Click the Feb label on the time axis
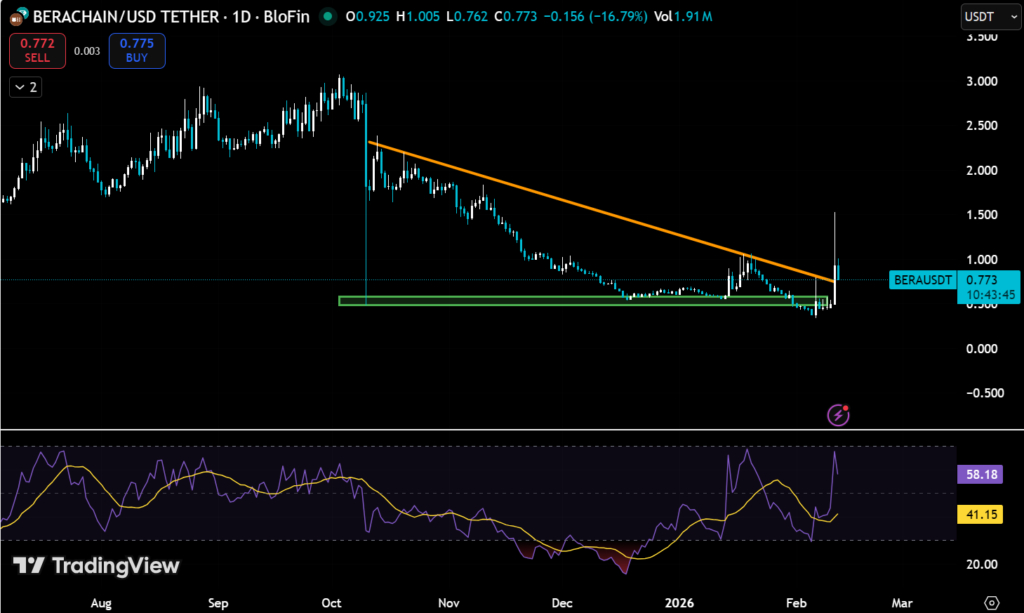The width and height of the screenshot is (1024, 613). point(796,603)
